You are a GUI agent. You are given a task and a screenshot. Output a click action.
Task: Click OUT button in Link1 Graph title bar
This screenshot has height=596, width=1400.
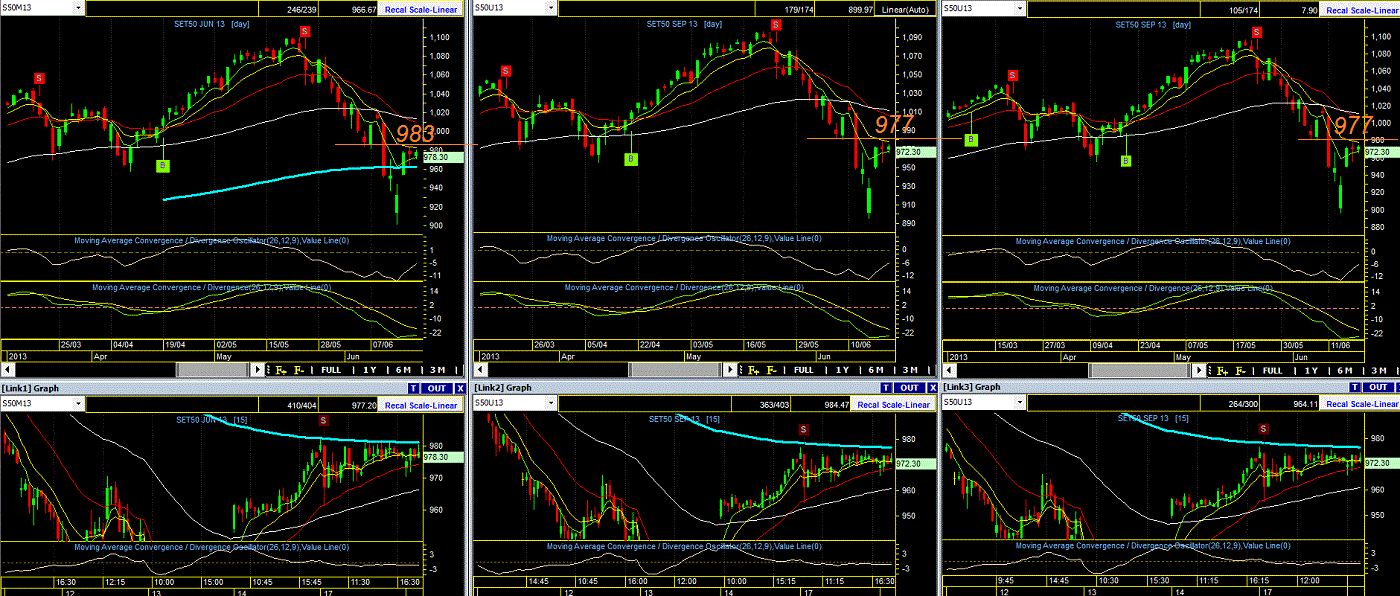point(436,388)
